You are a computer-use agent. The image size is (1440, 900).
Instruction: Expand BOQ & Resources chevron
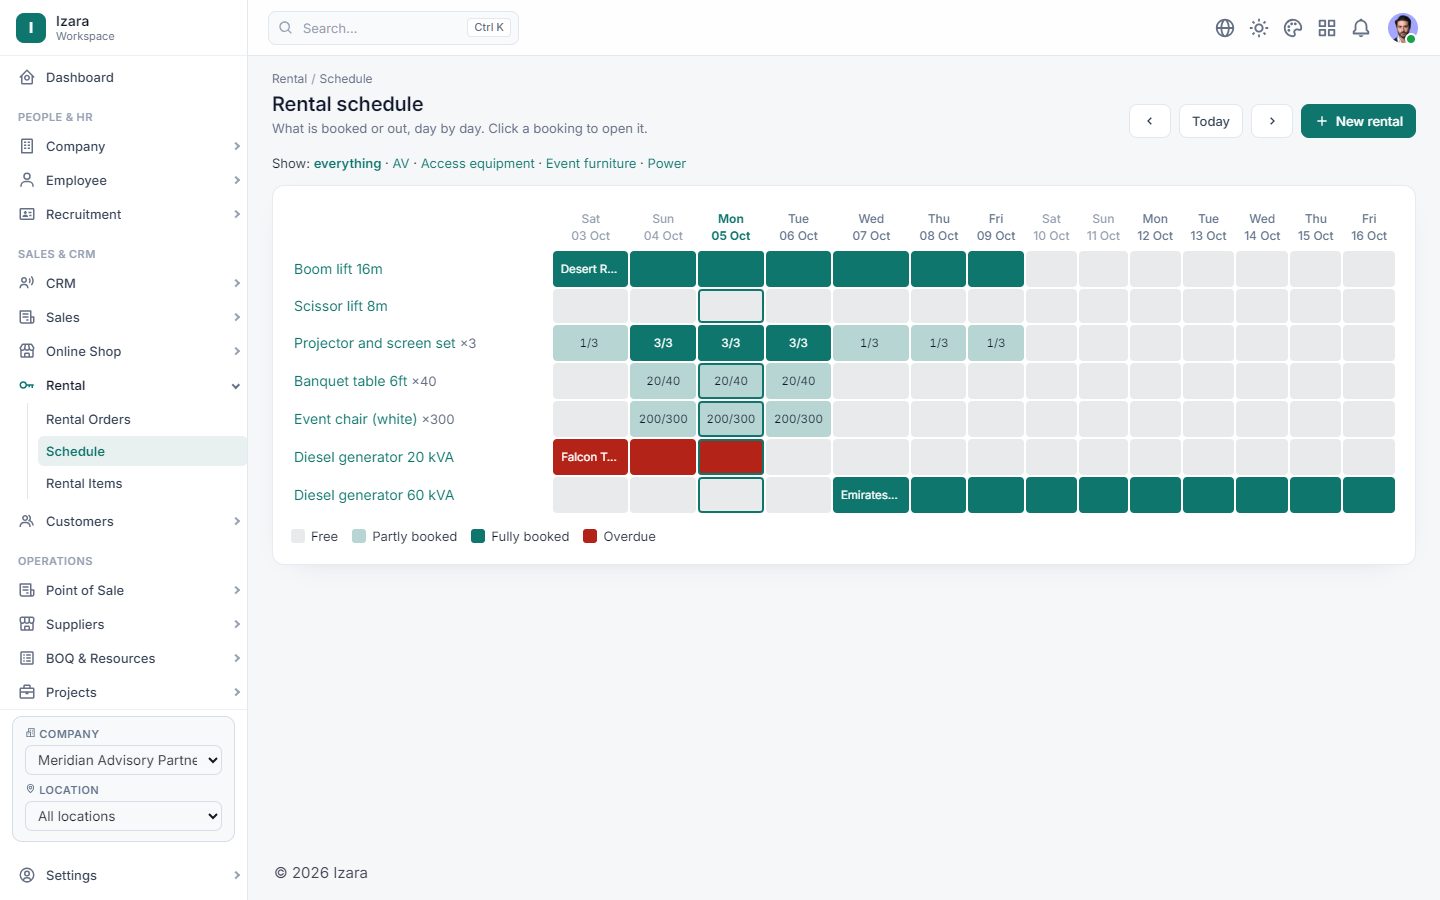click(x=237, y=658)
